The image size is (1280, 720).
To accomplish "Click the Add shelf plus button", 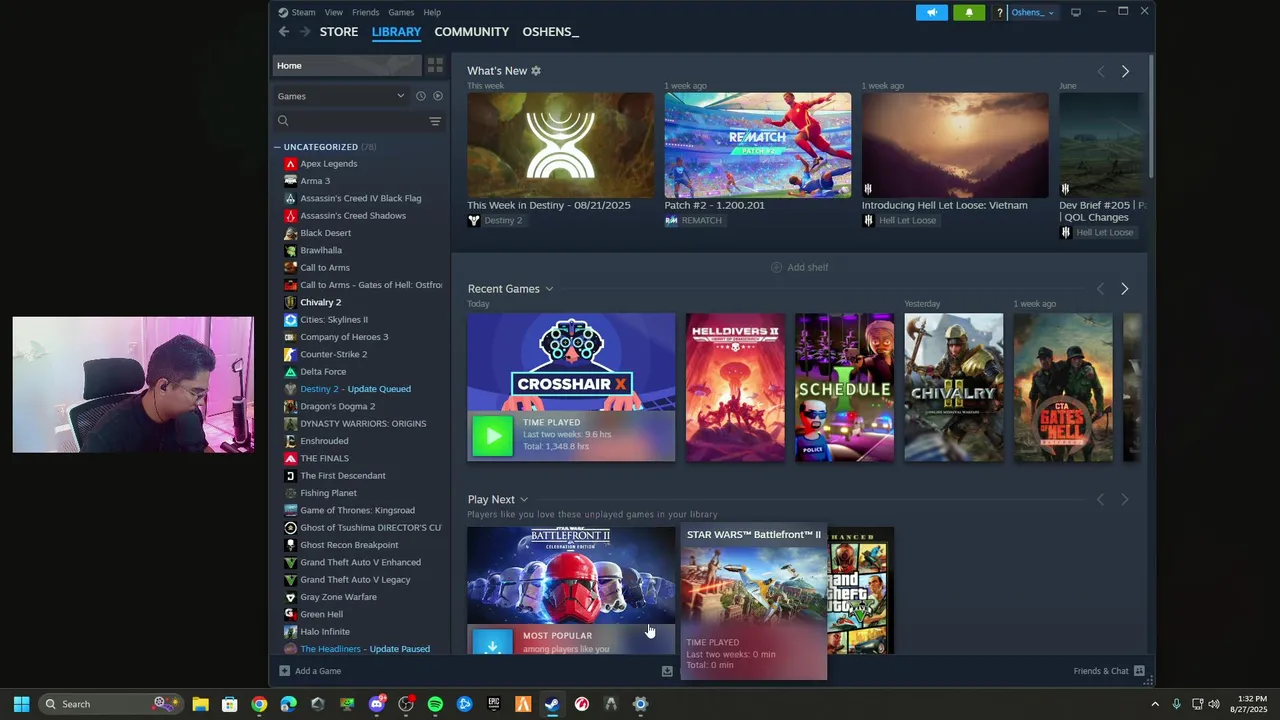I will click(x=776, y=267).
